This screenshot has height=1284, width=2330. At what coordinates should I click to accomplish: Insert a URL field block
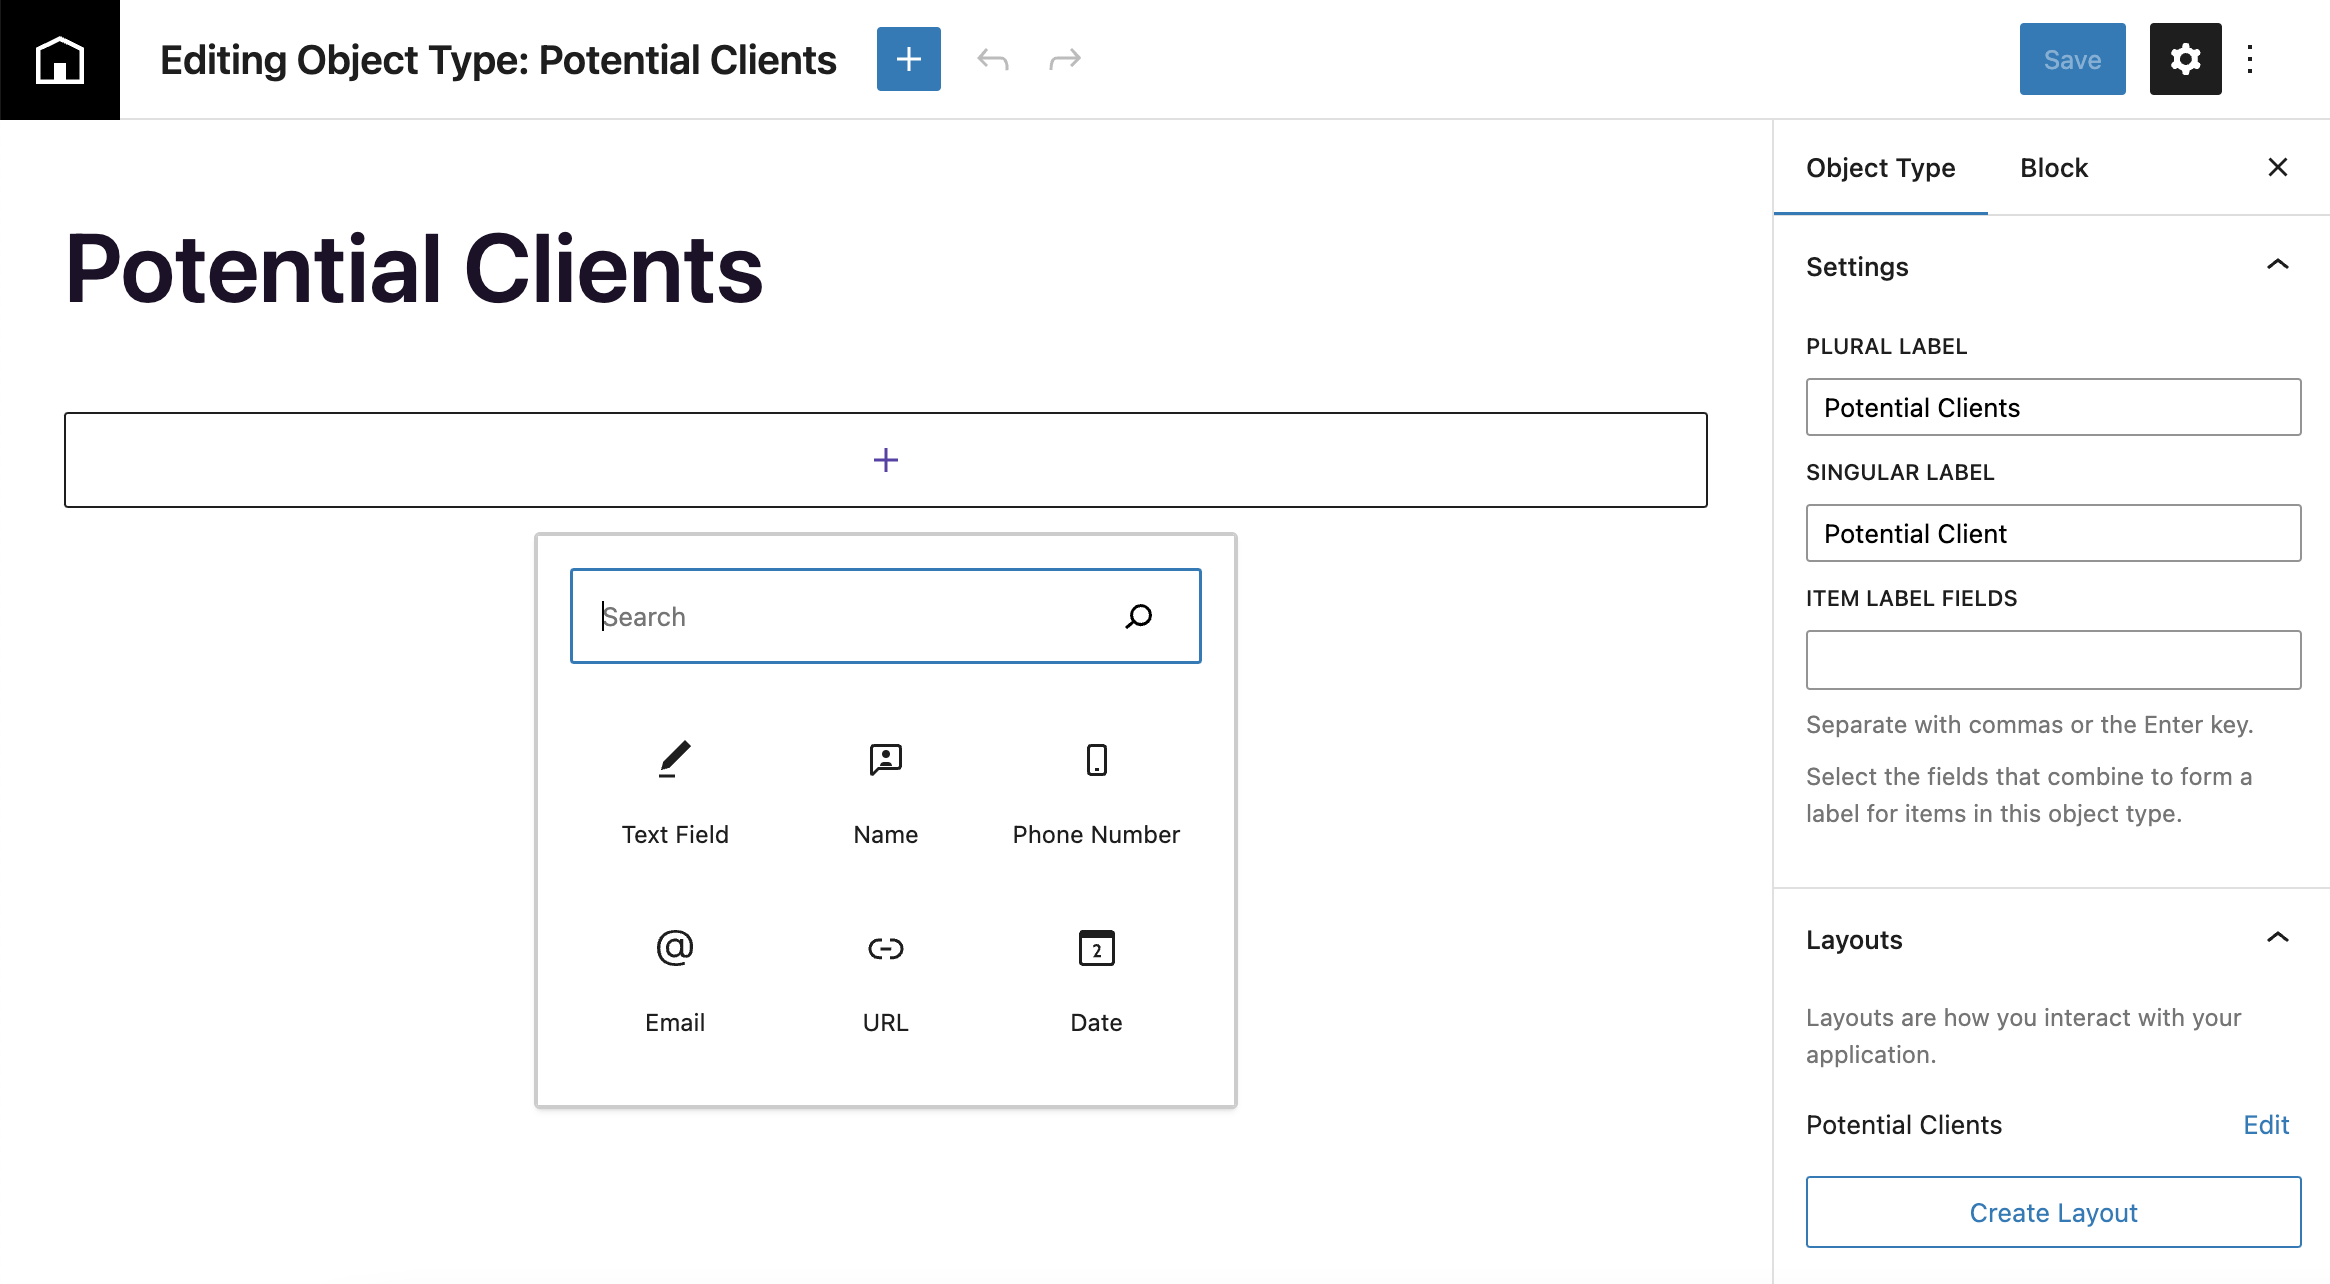[x=885, y=980]
